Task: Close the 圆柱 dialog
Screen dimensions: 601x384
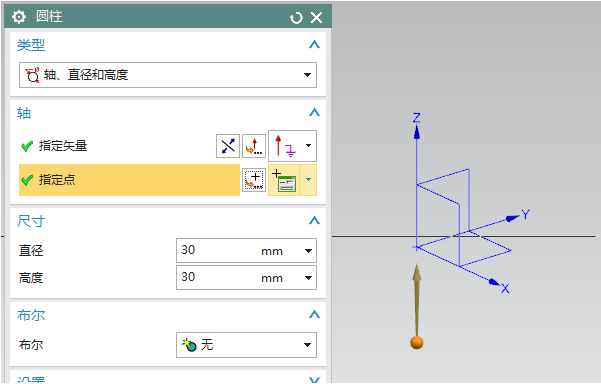Action: [x=317, y=17]
